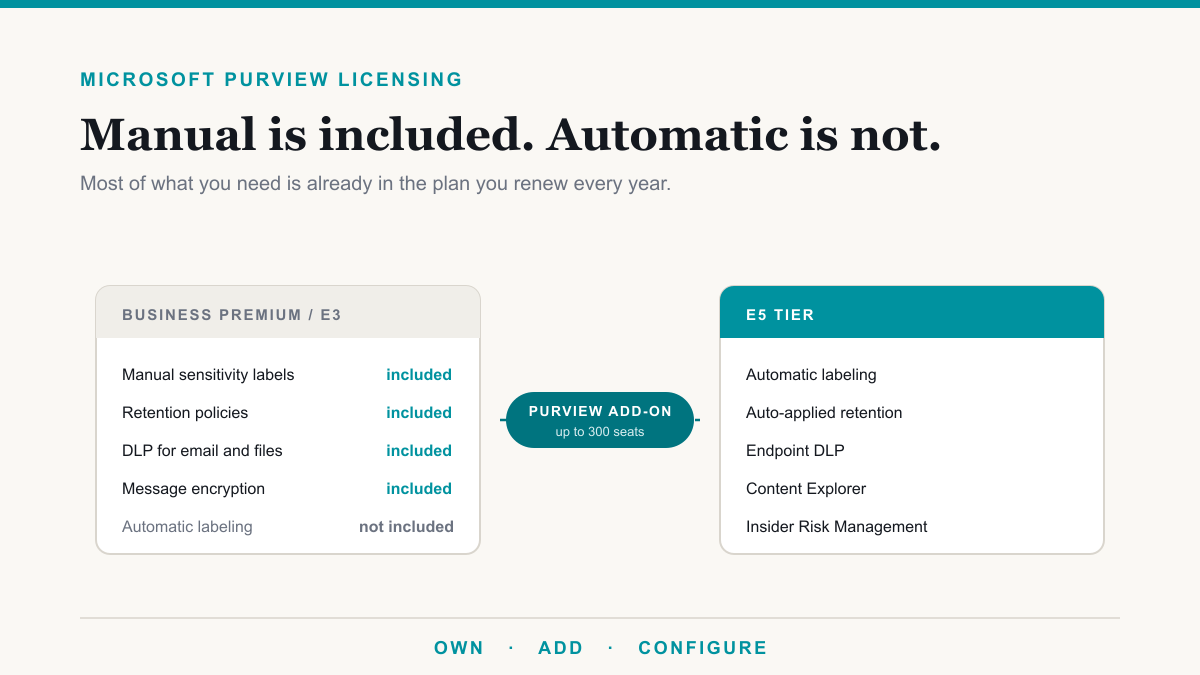Click 'Insider Risk Management' entry

pos(837,527)
